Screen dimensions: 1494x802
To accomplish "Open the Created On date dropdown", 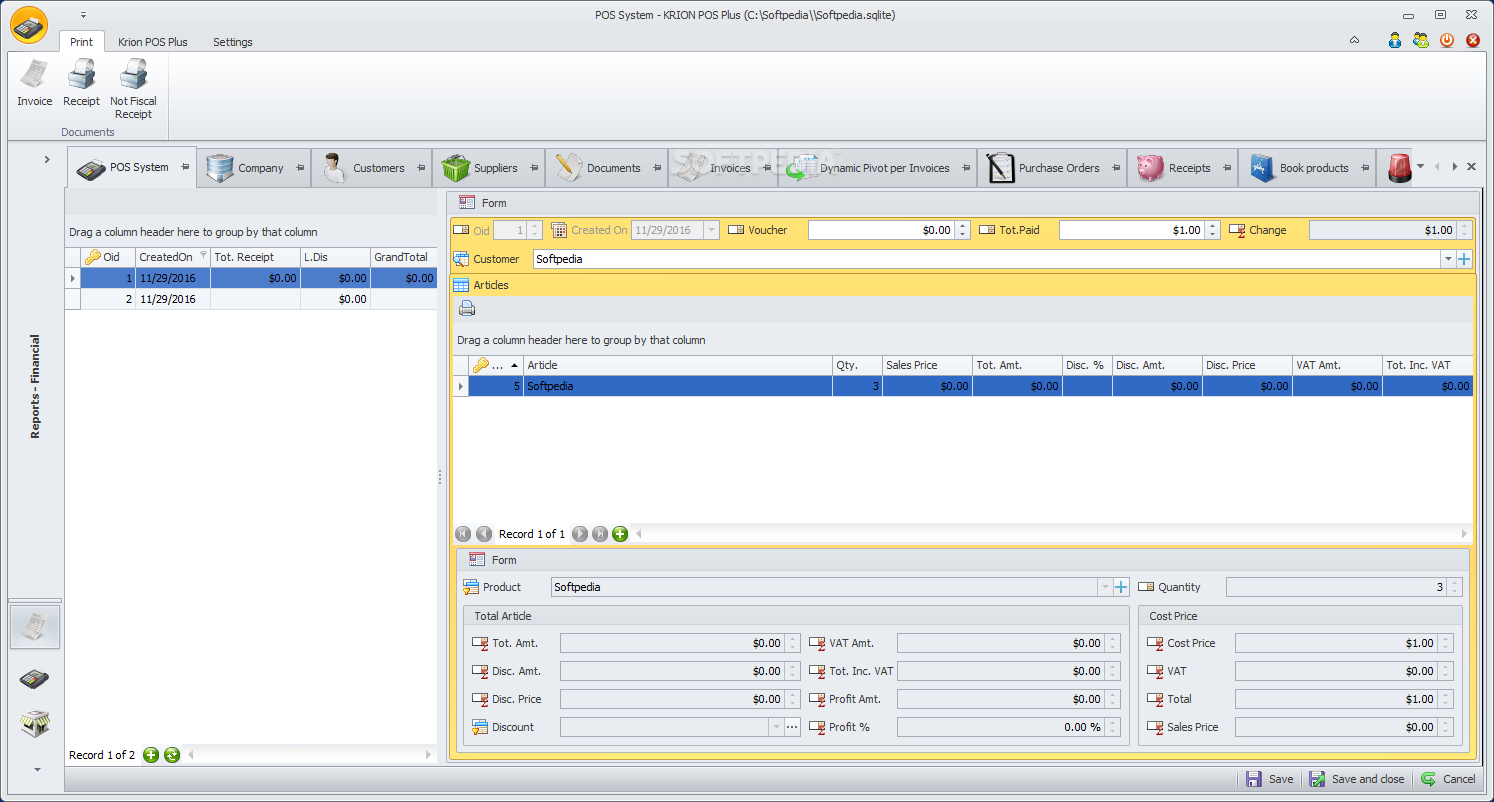I will tap(711, 230).
